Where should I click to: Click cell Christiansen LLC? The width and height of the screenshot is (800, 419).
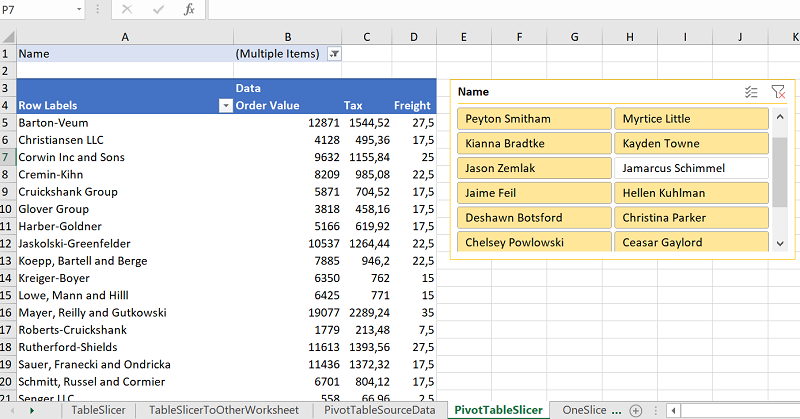pyautogui.click(x=125, y=140)
